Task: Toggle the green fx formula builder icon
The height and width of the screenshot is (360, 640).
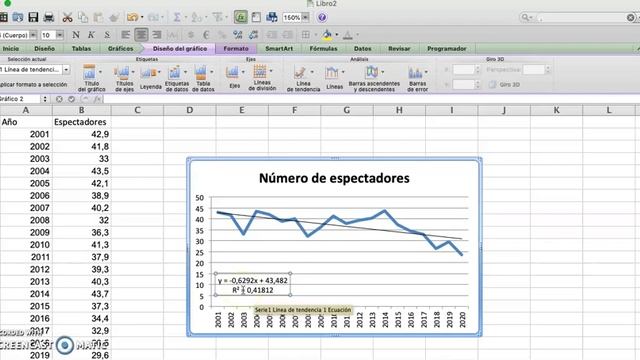Action: pos(241,17)
